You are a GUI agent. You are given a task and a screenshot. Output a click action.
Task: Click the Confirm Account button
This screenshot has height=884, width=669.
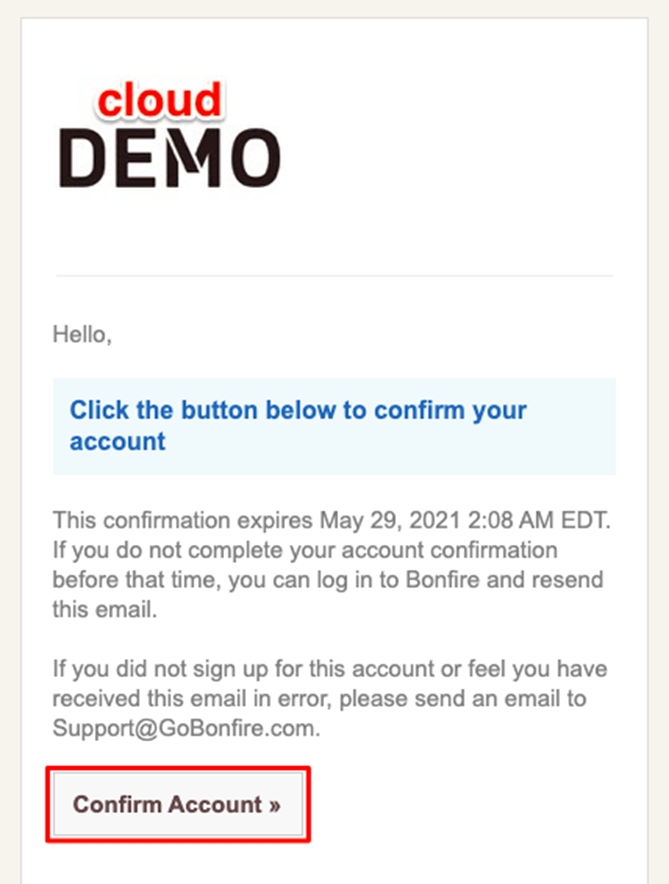click(178, 805)
